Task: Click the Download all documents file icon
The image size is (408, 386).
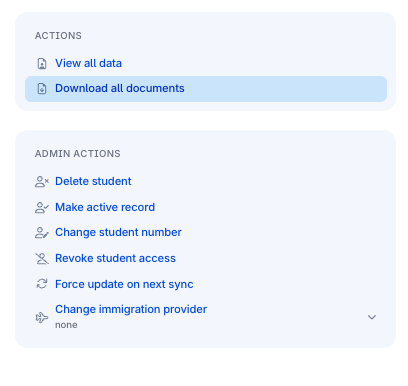Action: tap(42, 89)
